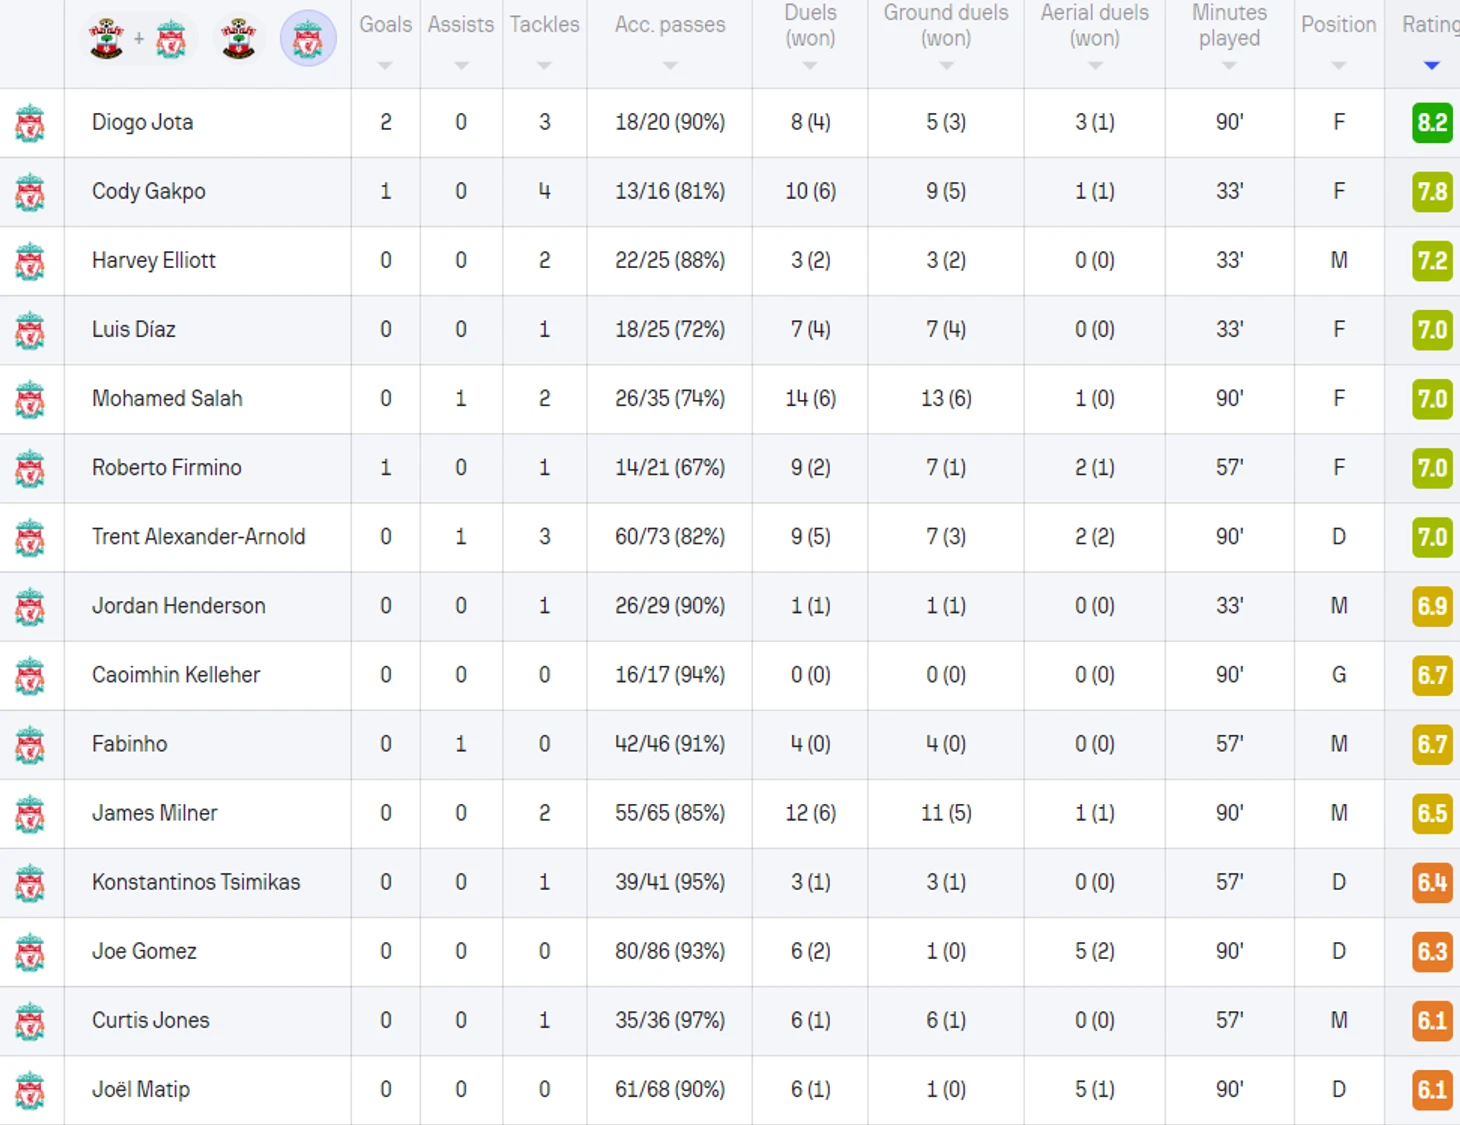Click the Liverpool crest beside Cody Gakpo
Image resolution: width=1460 pixels, height=1125 pixels.
[x=30, y=192]
